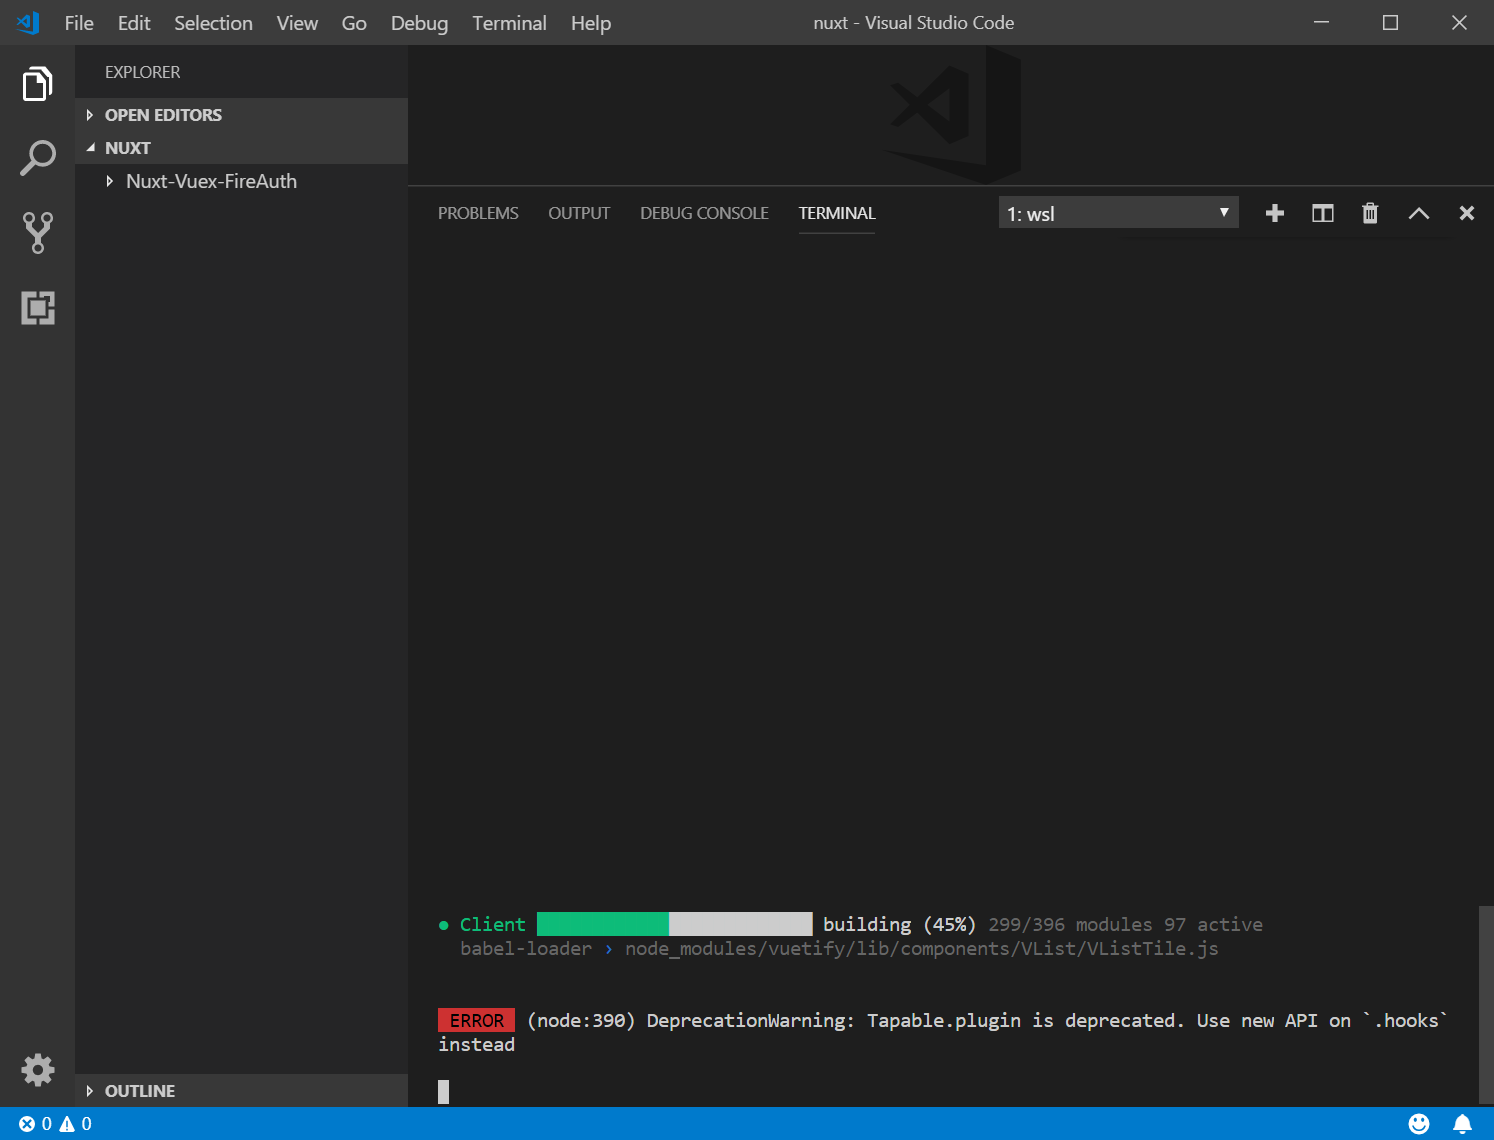Screen dimensions: 1494x1140
Task: Collapse the NUXT folder section
Action: click(241, 148)
